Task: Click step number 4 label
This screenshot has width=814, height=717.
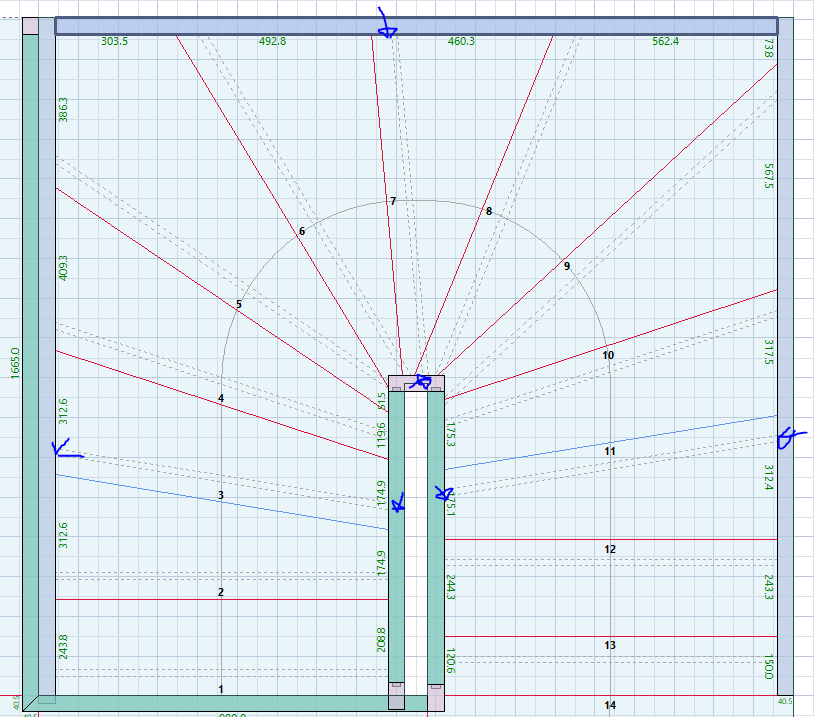Action: (x=221, y=398)
